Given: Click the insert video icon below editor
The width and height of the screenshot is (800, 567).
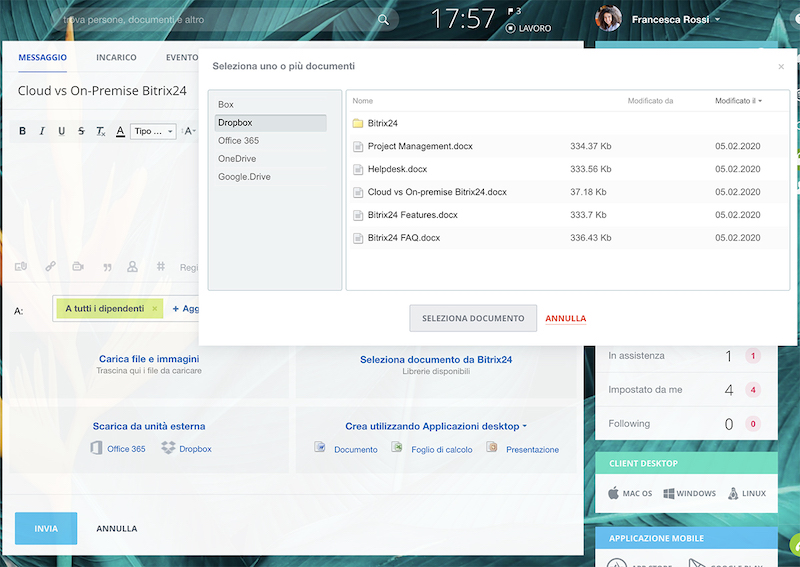Looking at the screenshot, I should 78,266.
